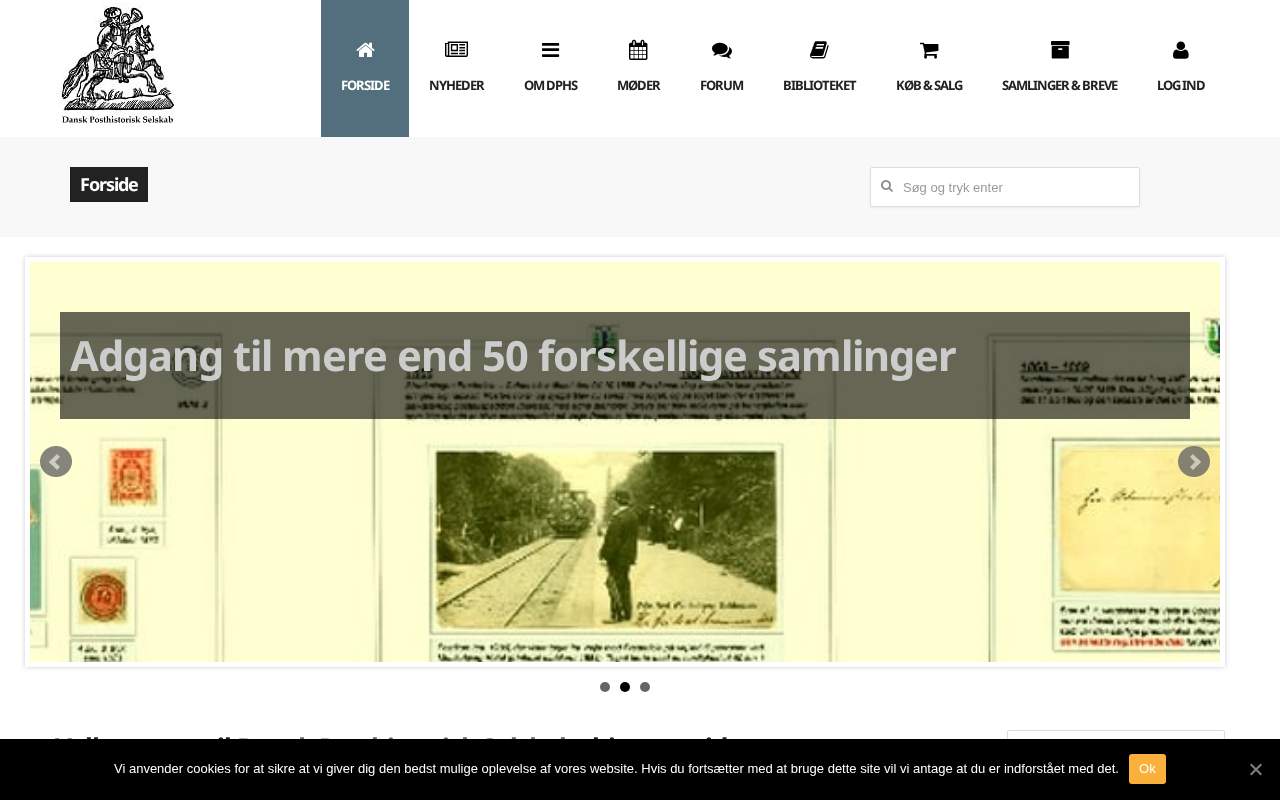Select the third slider pagination dot

(645, 687)
